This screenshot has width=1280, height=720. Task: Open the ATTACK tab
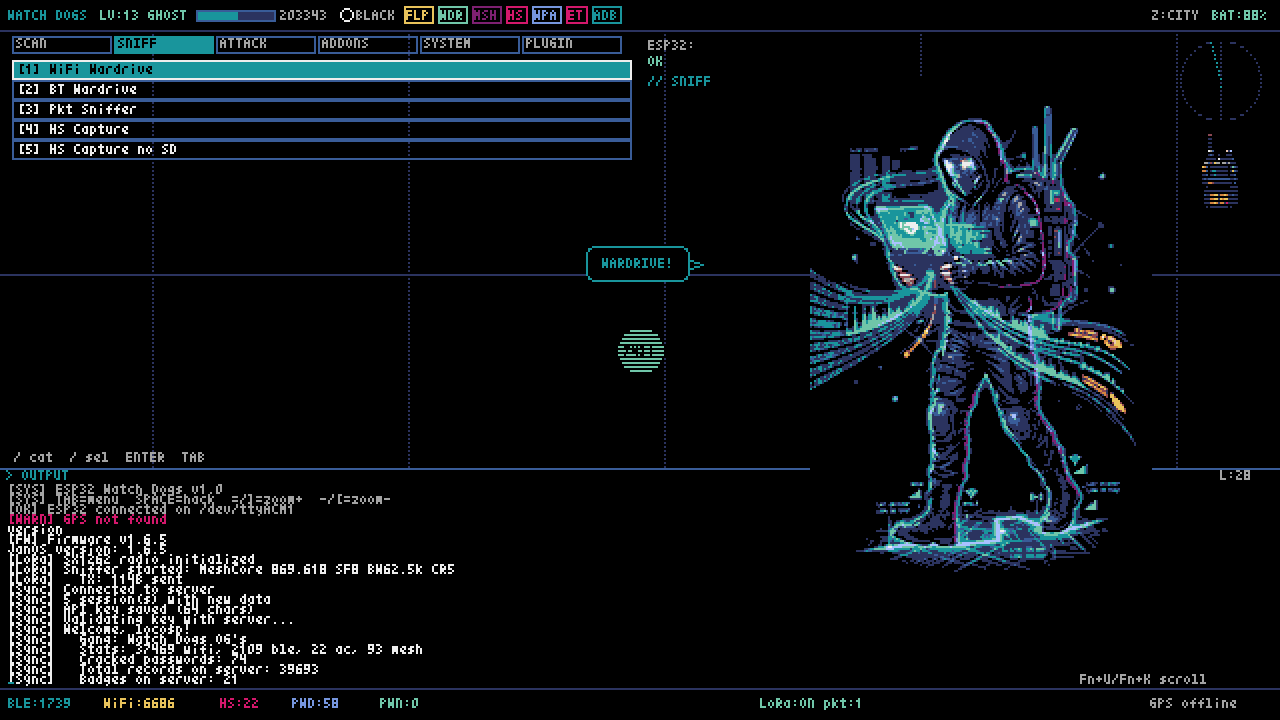[266, 44]
